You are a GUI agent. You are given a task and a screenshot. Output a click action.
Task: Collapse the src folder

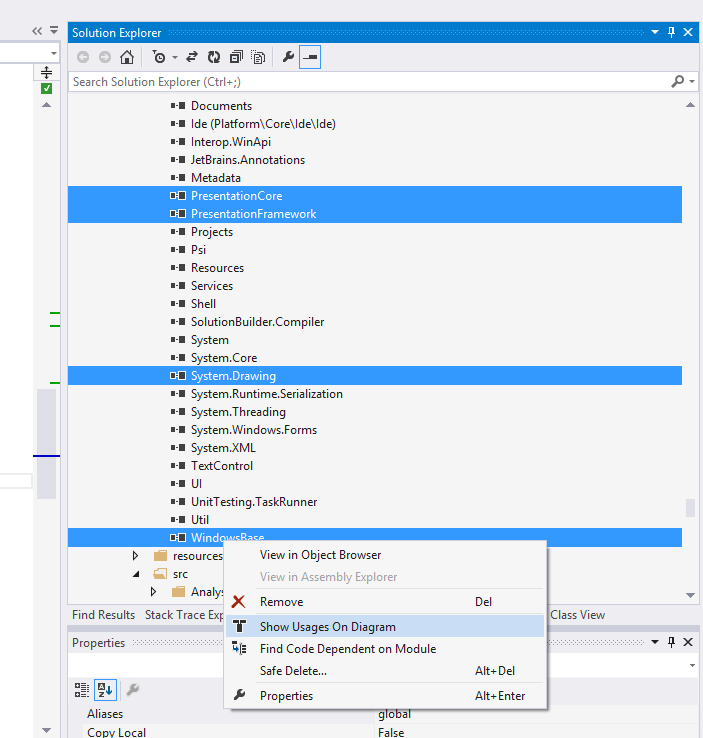136,574
